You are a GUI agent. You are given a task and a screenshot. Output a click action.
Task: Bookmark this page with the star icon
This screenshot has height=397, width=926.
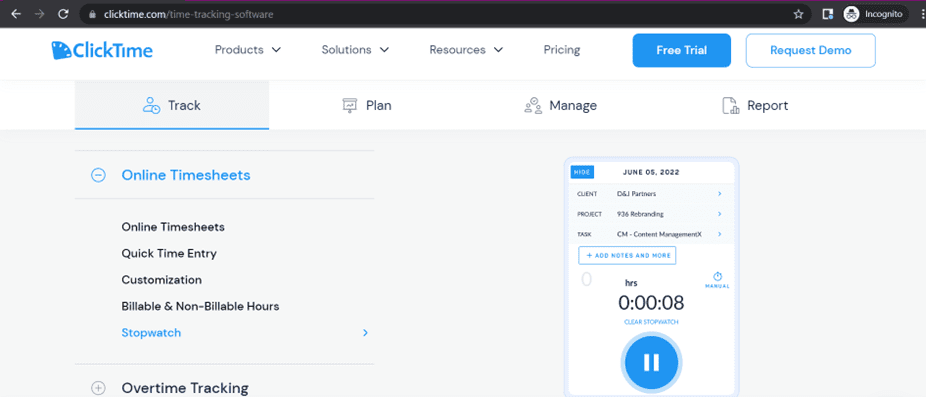(798, 14)
